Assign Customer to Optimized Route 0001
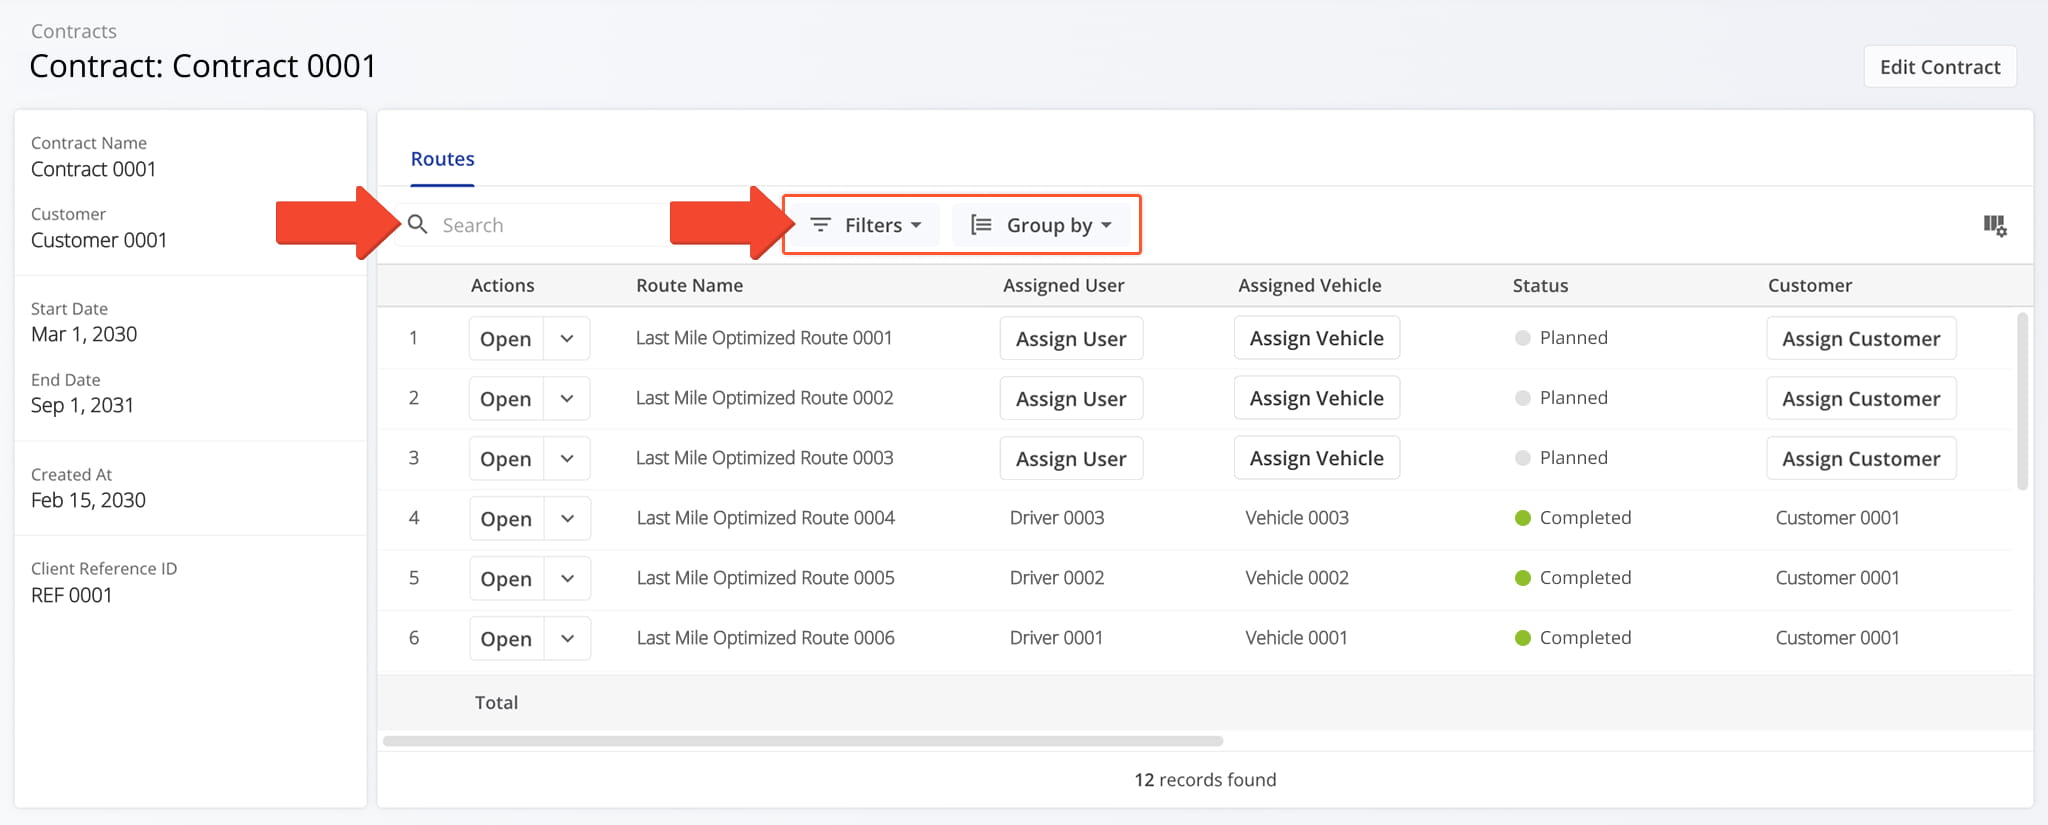This screenshot has height=825, width=2048. (x=1860, y=339)
